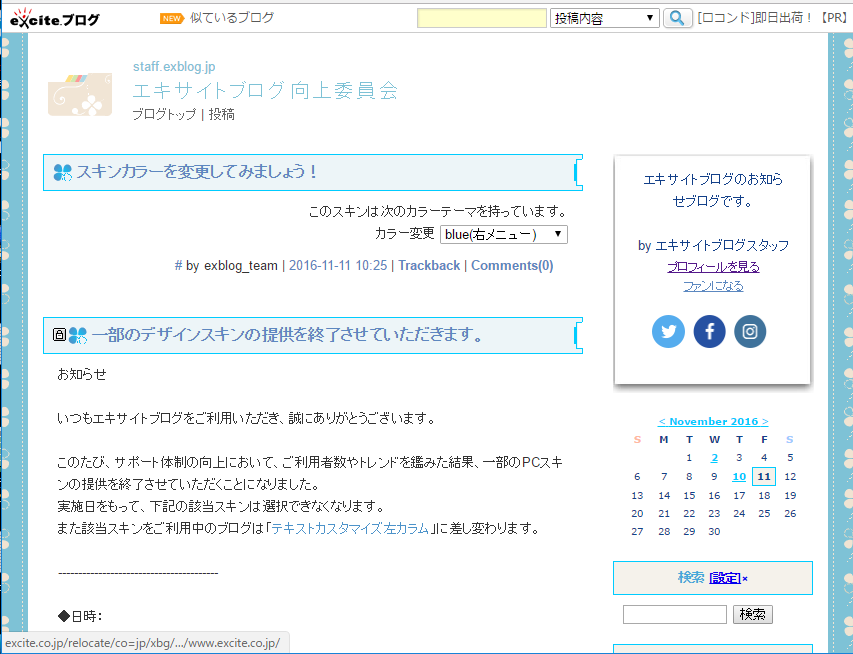Open 似ているブログ link
This screenshot has height=654, width=853.
(232, 18)
